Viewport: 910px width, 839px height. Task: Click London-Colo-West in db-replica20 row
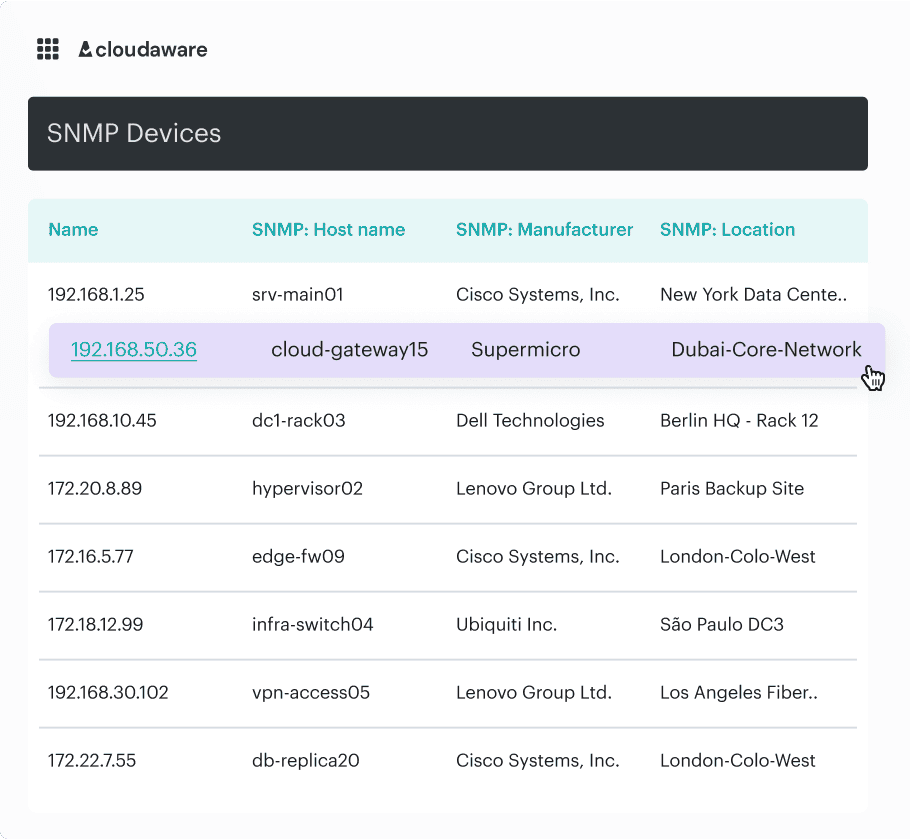click(x=738, y=761)
